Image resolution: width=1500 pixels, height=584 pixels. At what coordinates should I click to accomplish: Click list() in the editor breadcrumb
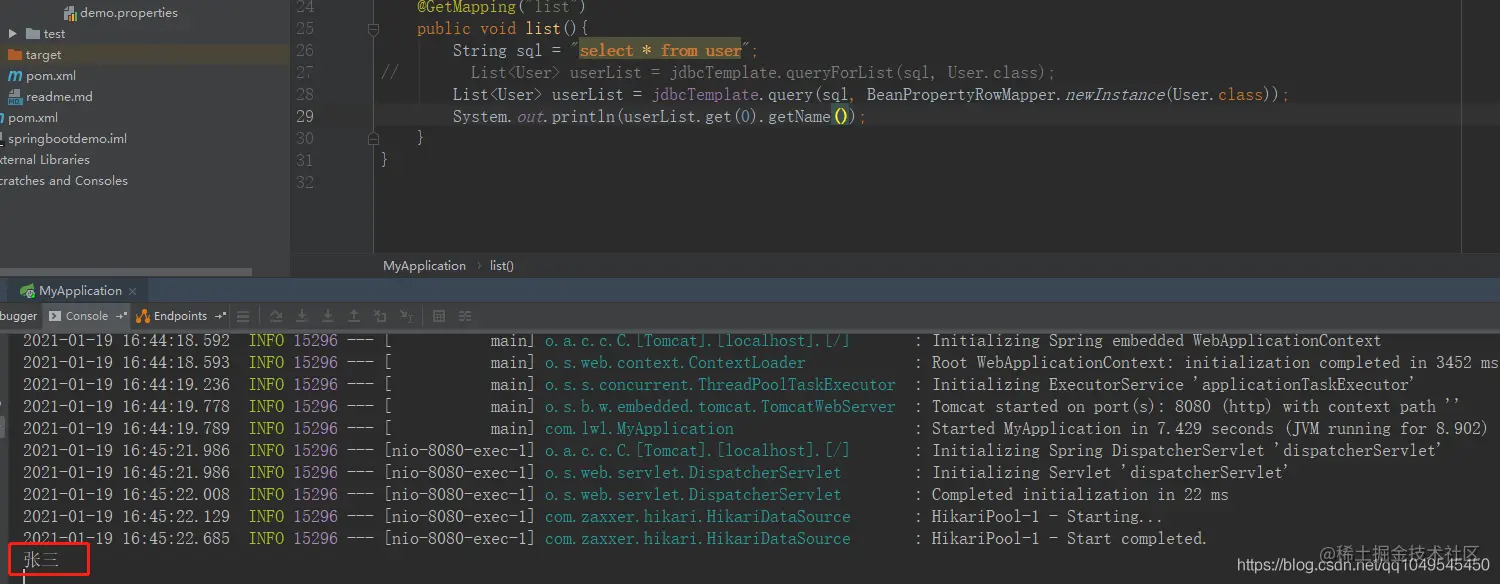click(502, 266)
